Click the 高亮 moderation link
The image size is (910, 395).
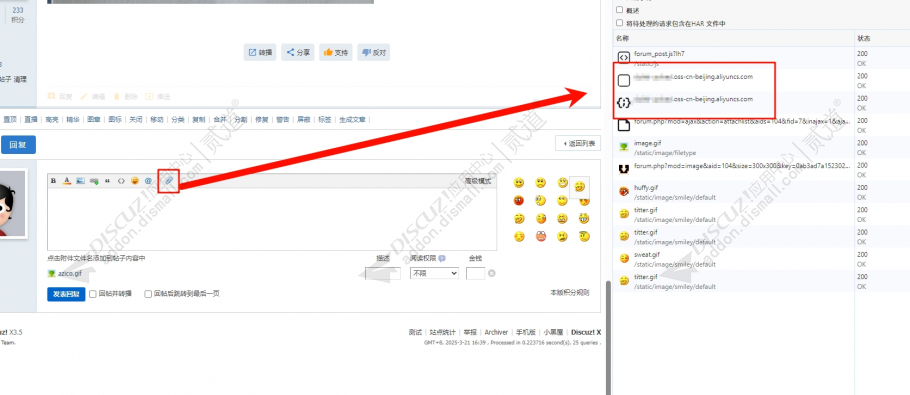coord(52,119)
